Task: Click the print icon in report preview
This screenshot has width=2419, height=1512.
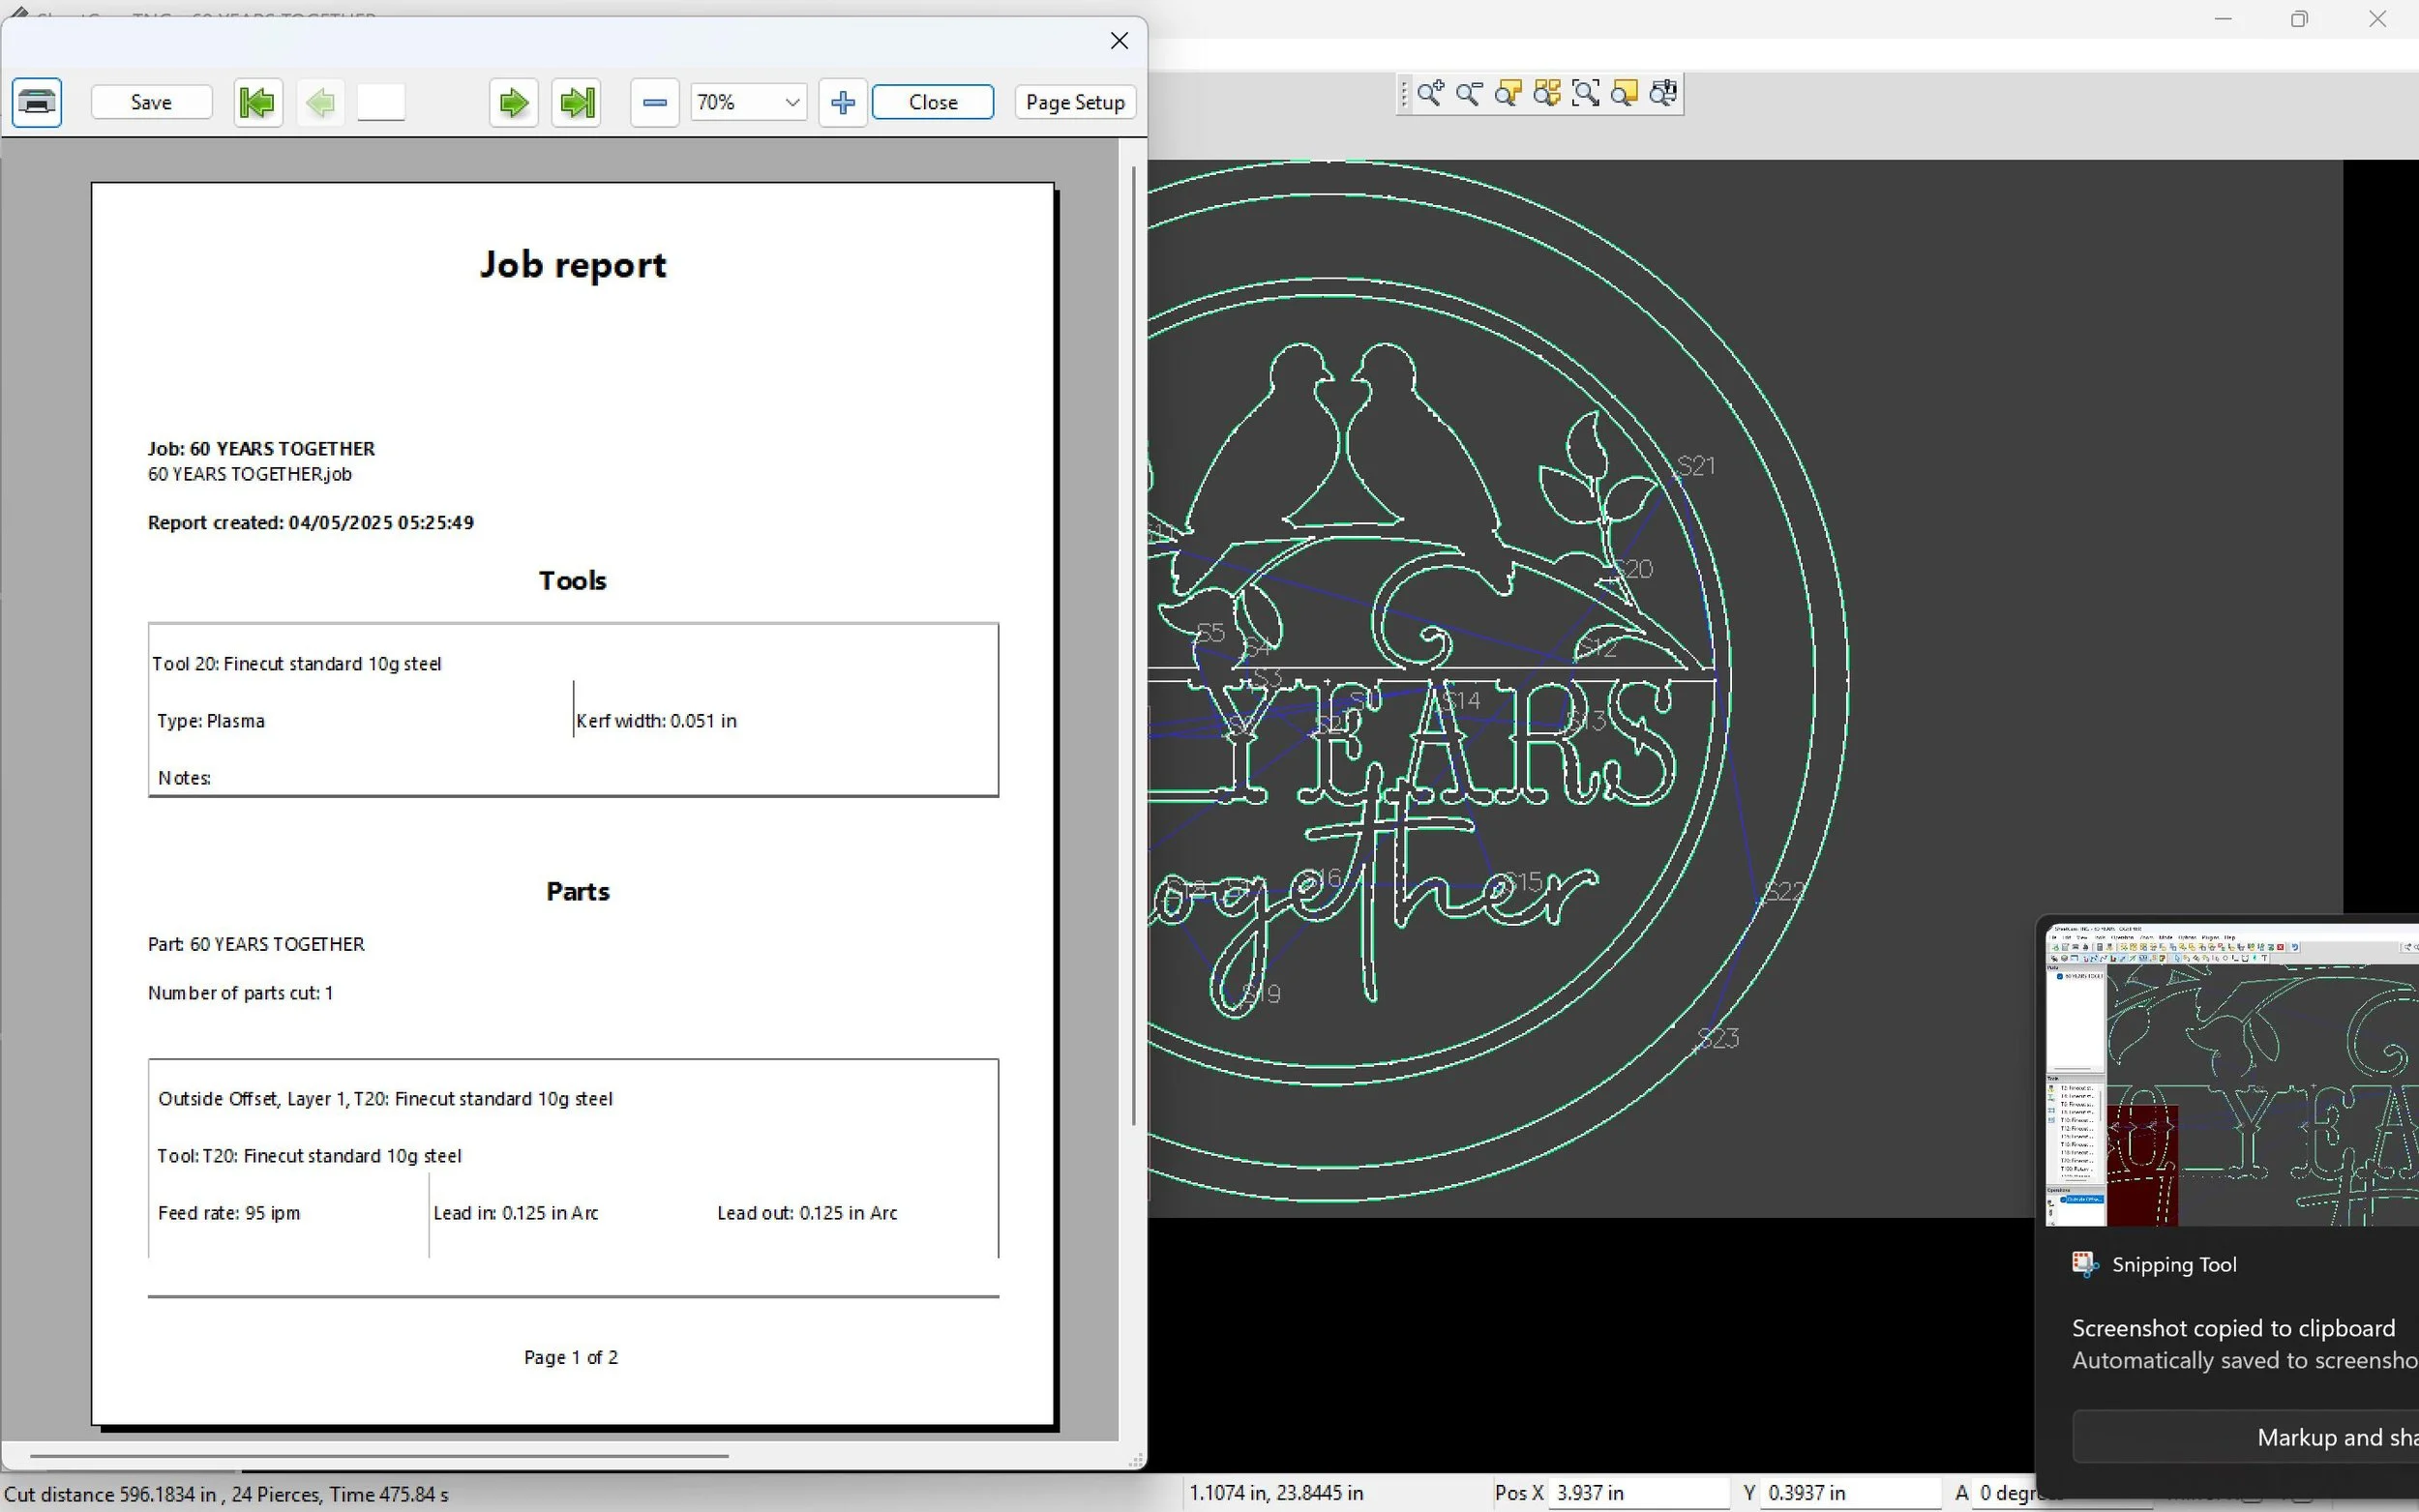Action: 37,102
